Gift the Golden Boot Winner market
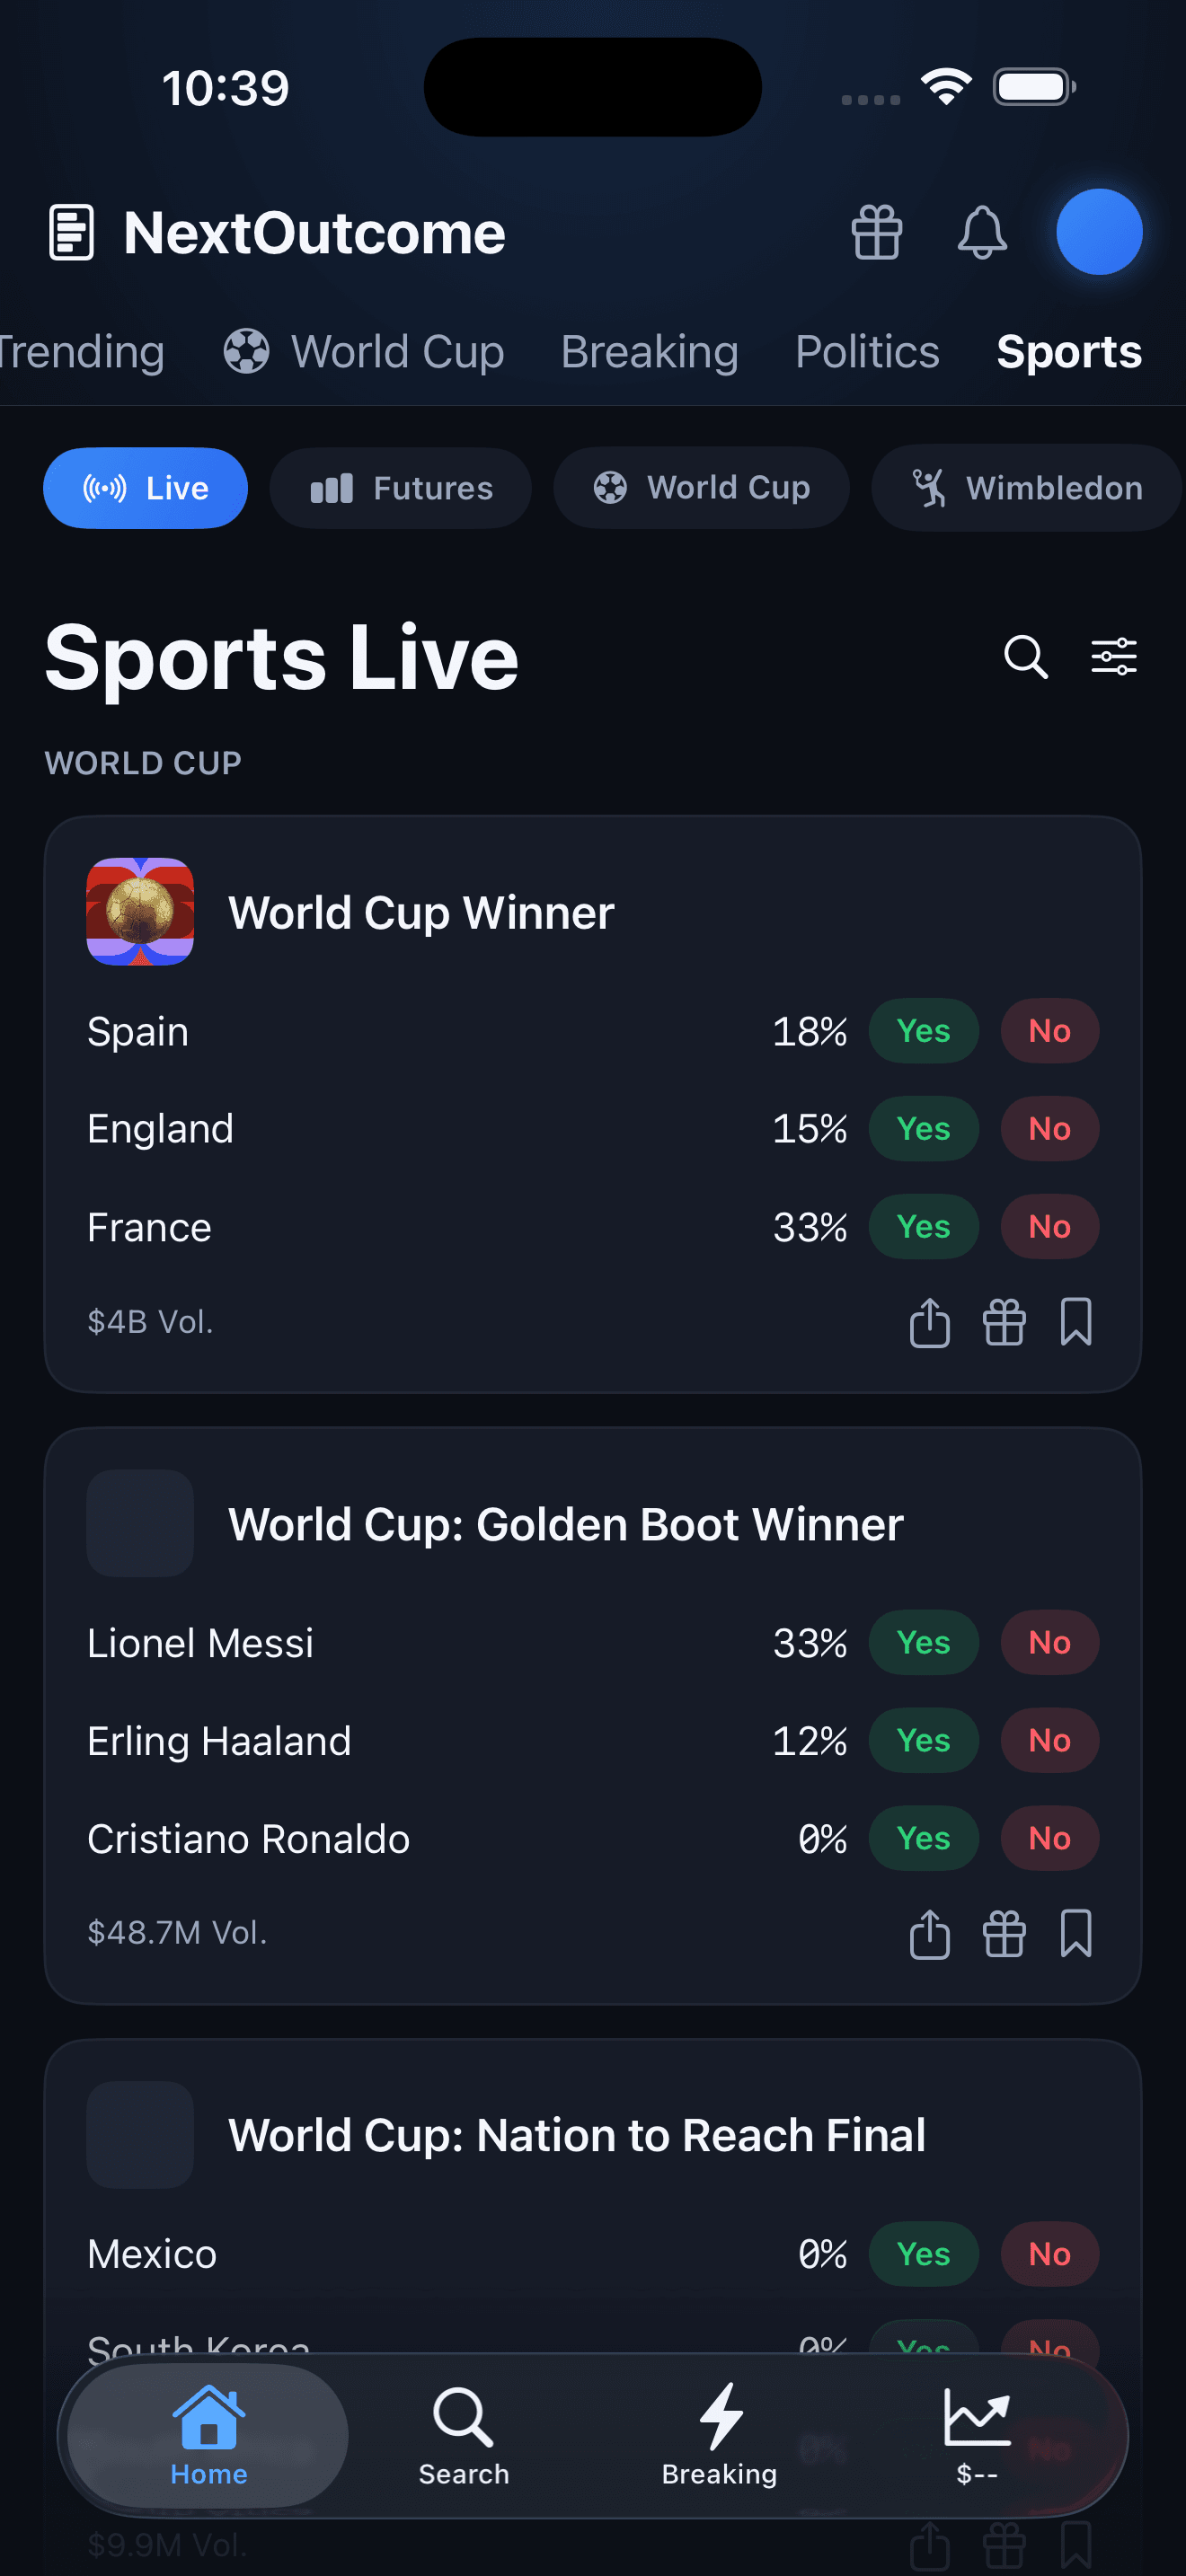The width and height of the screenshot is (1186, 2576). 1004,1933
